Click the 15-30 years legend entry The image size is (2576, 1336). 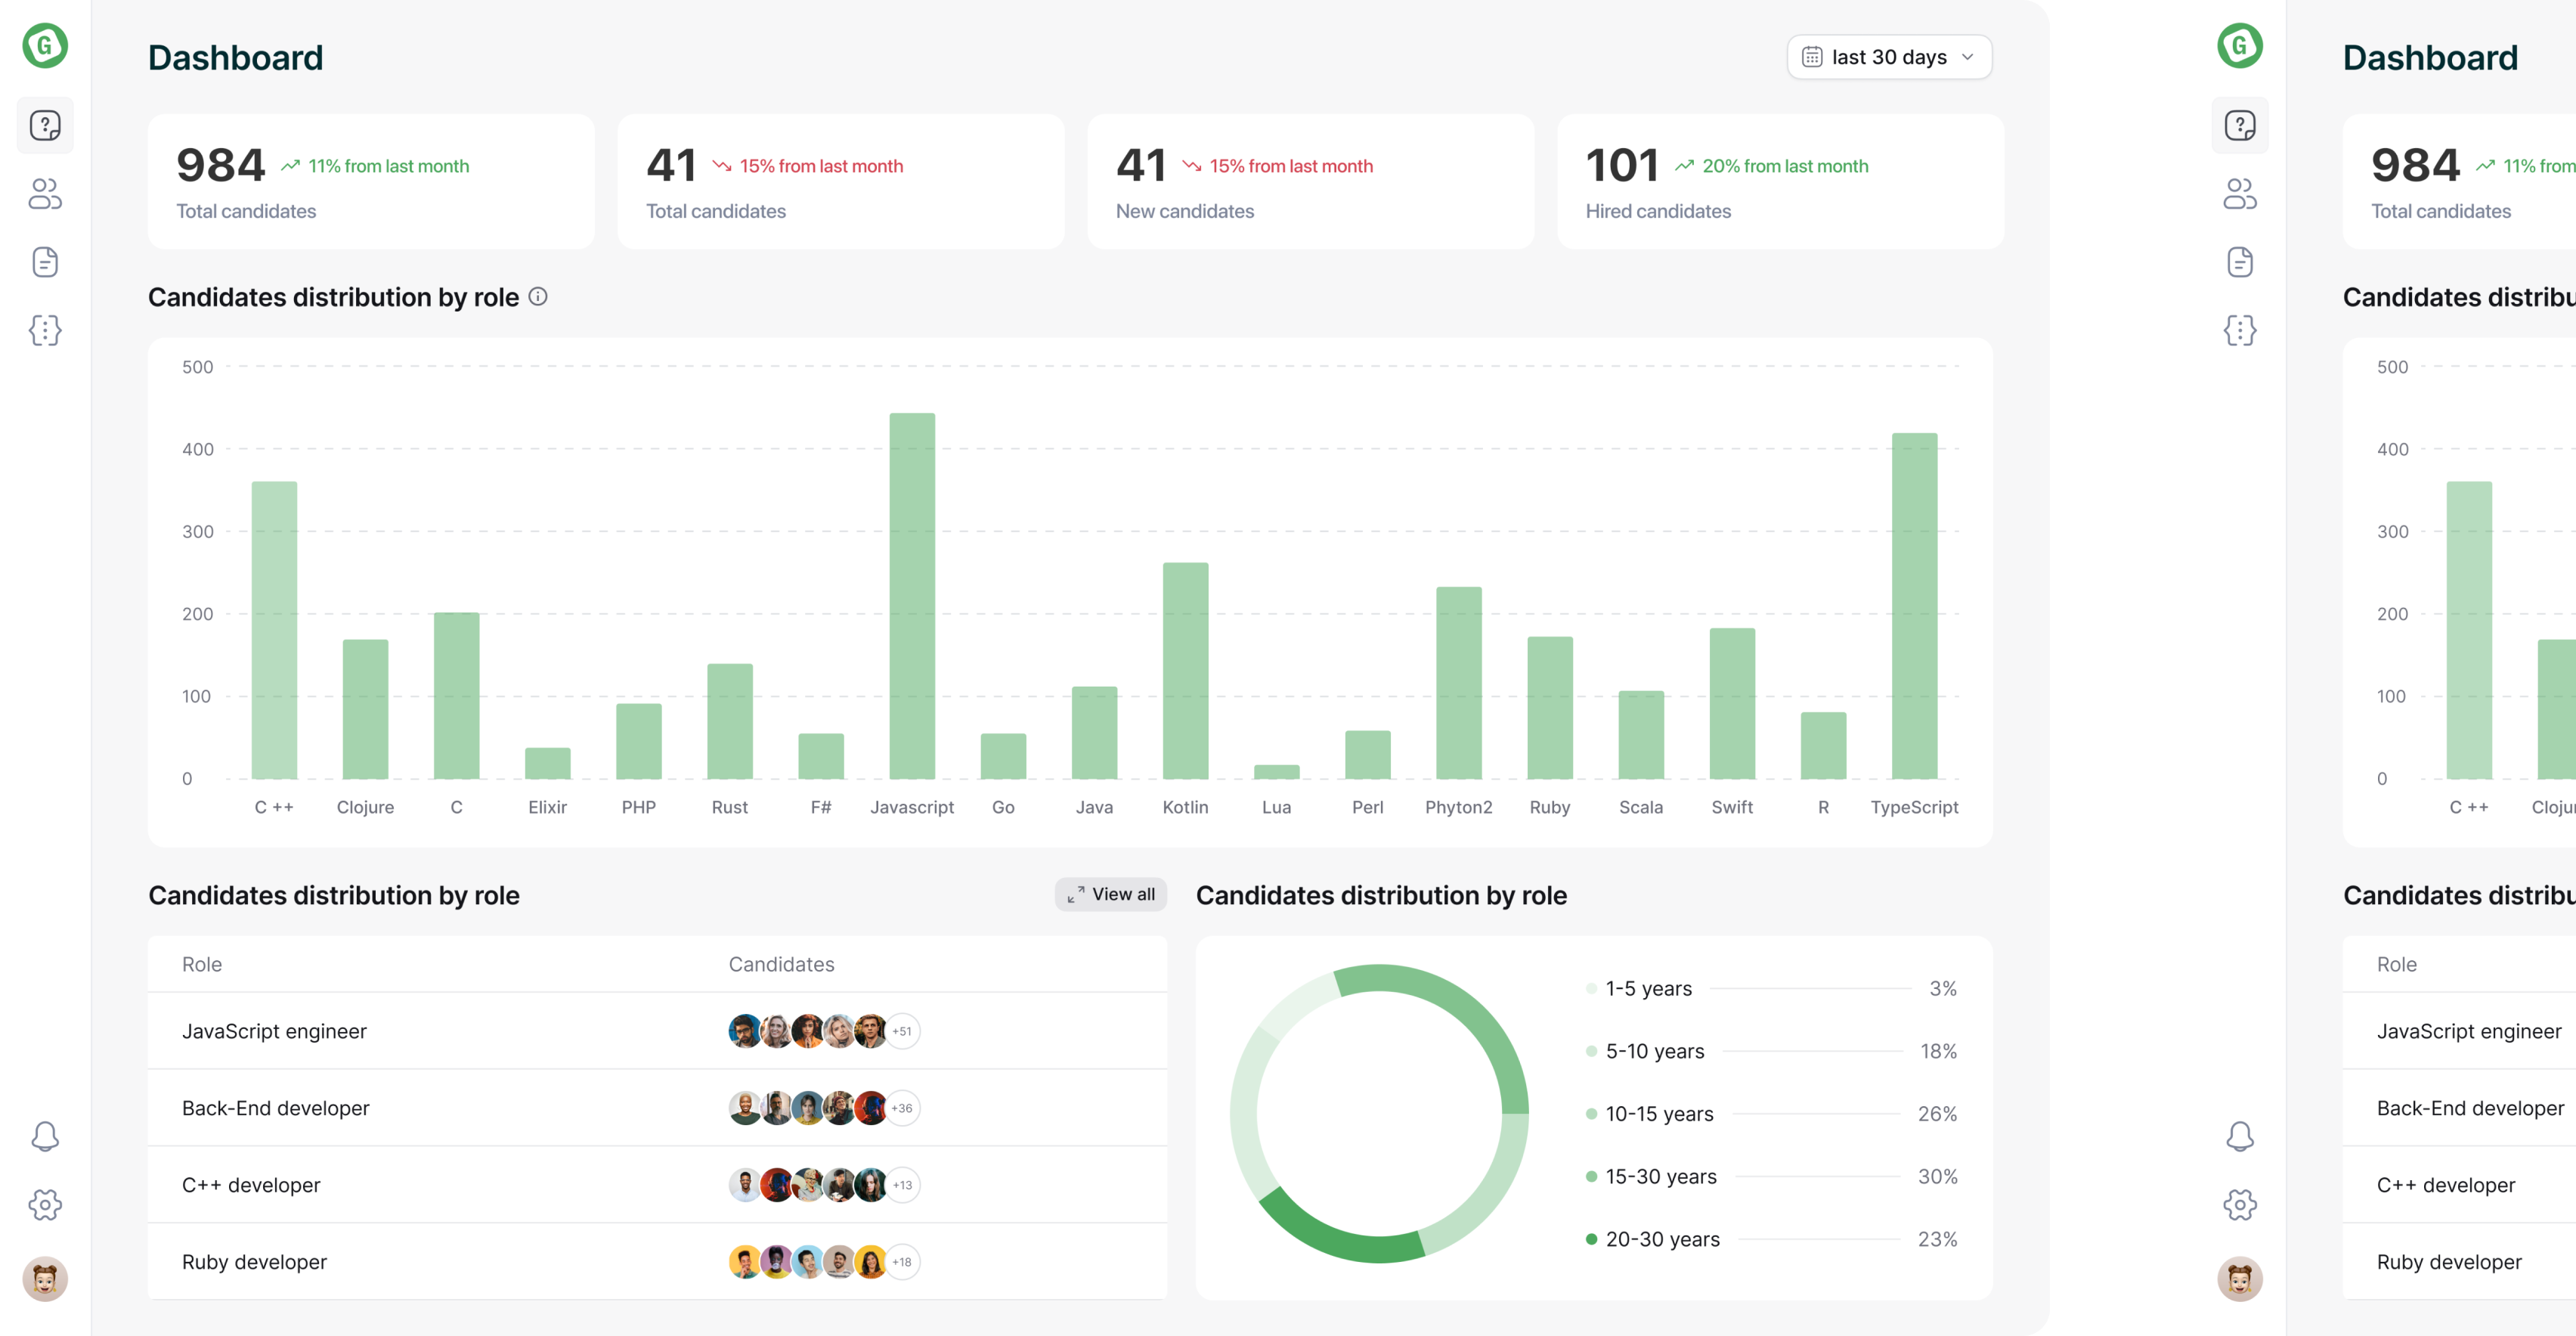1660,1176
